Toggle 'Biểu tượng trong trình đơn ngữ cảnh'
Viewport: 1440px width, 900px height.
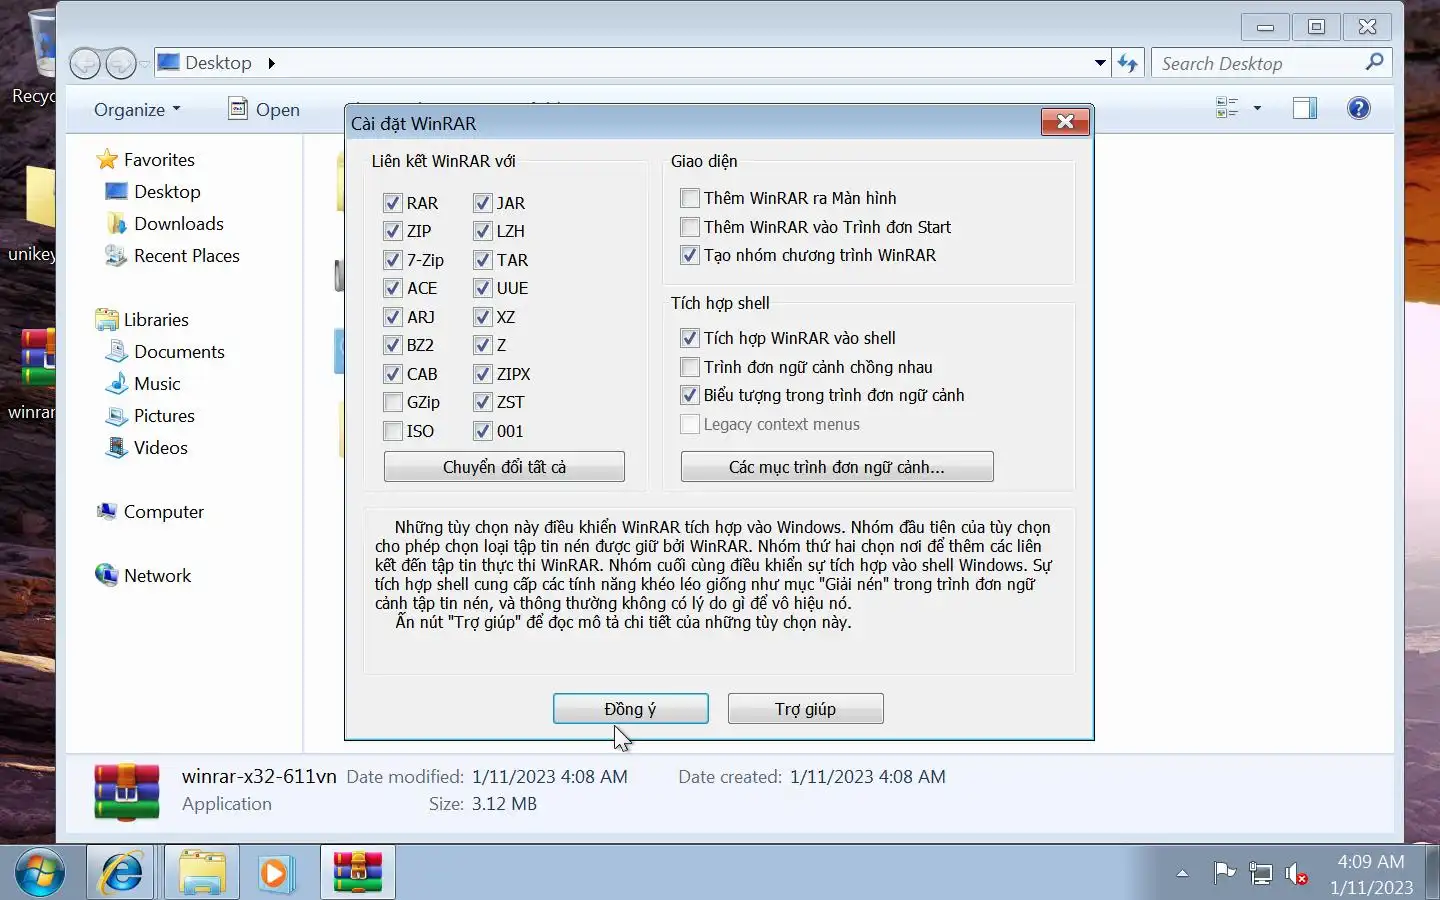tap(690, 395)
